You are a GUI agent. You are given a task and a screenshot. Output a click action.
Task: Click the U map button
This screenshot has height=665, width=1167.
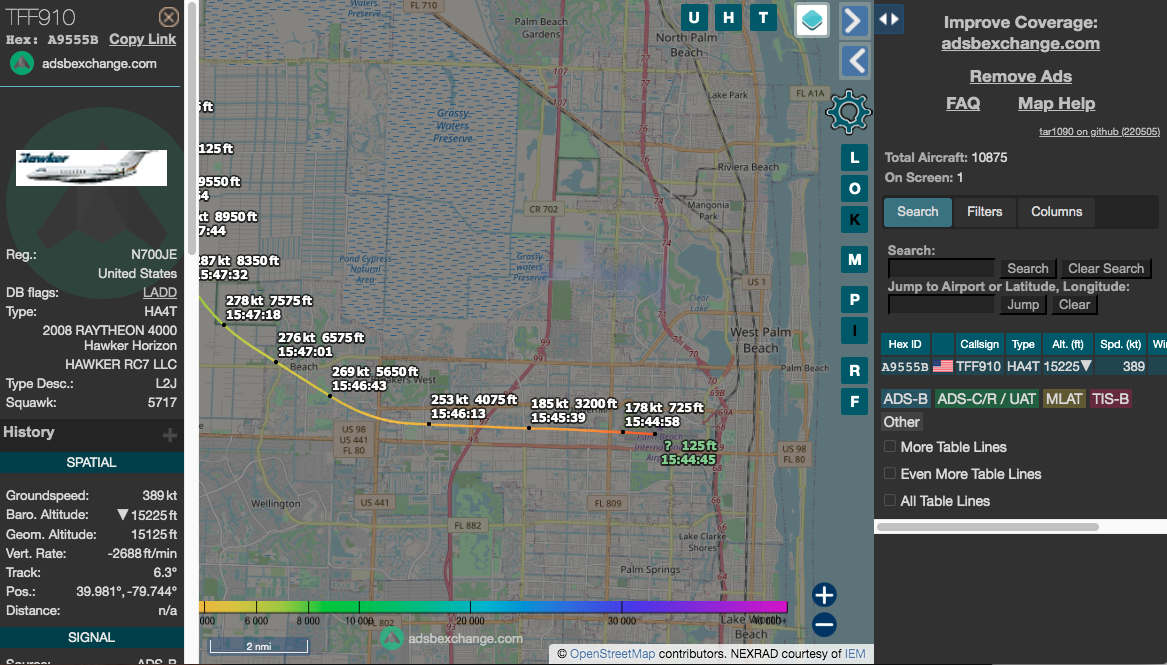tap(694, 18)
